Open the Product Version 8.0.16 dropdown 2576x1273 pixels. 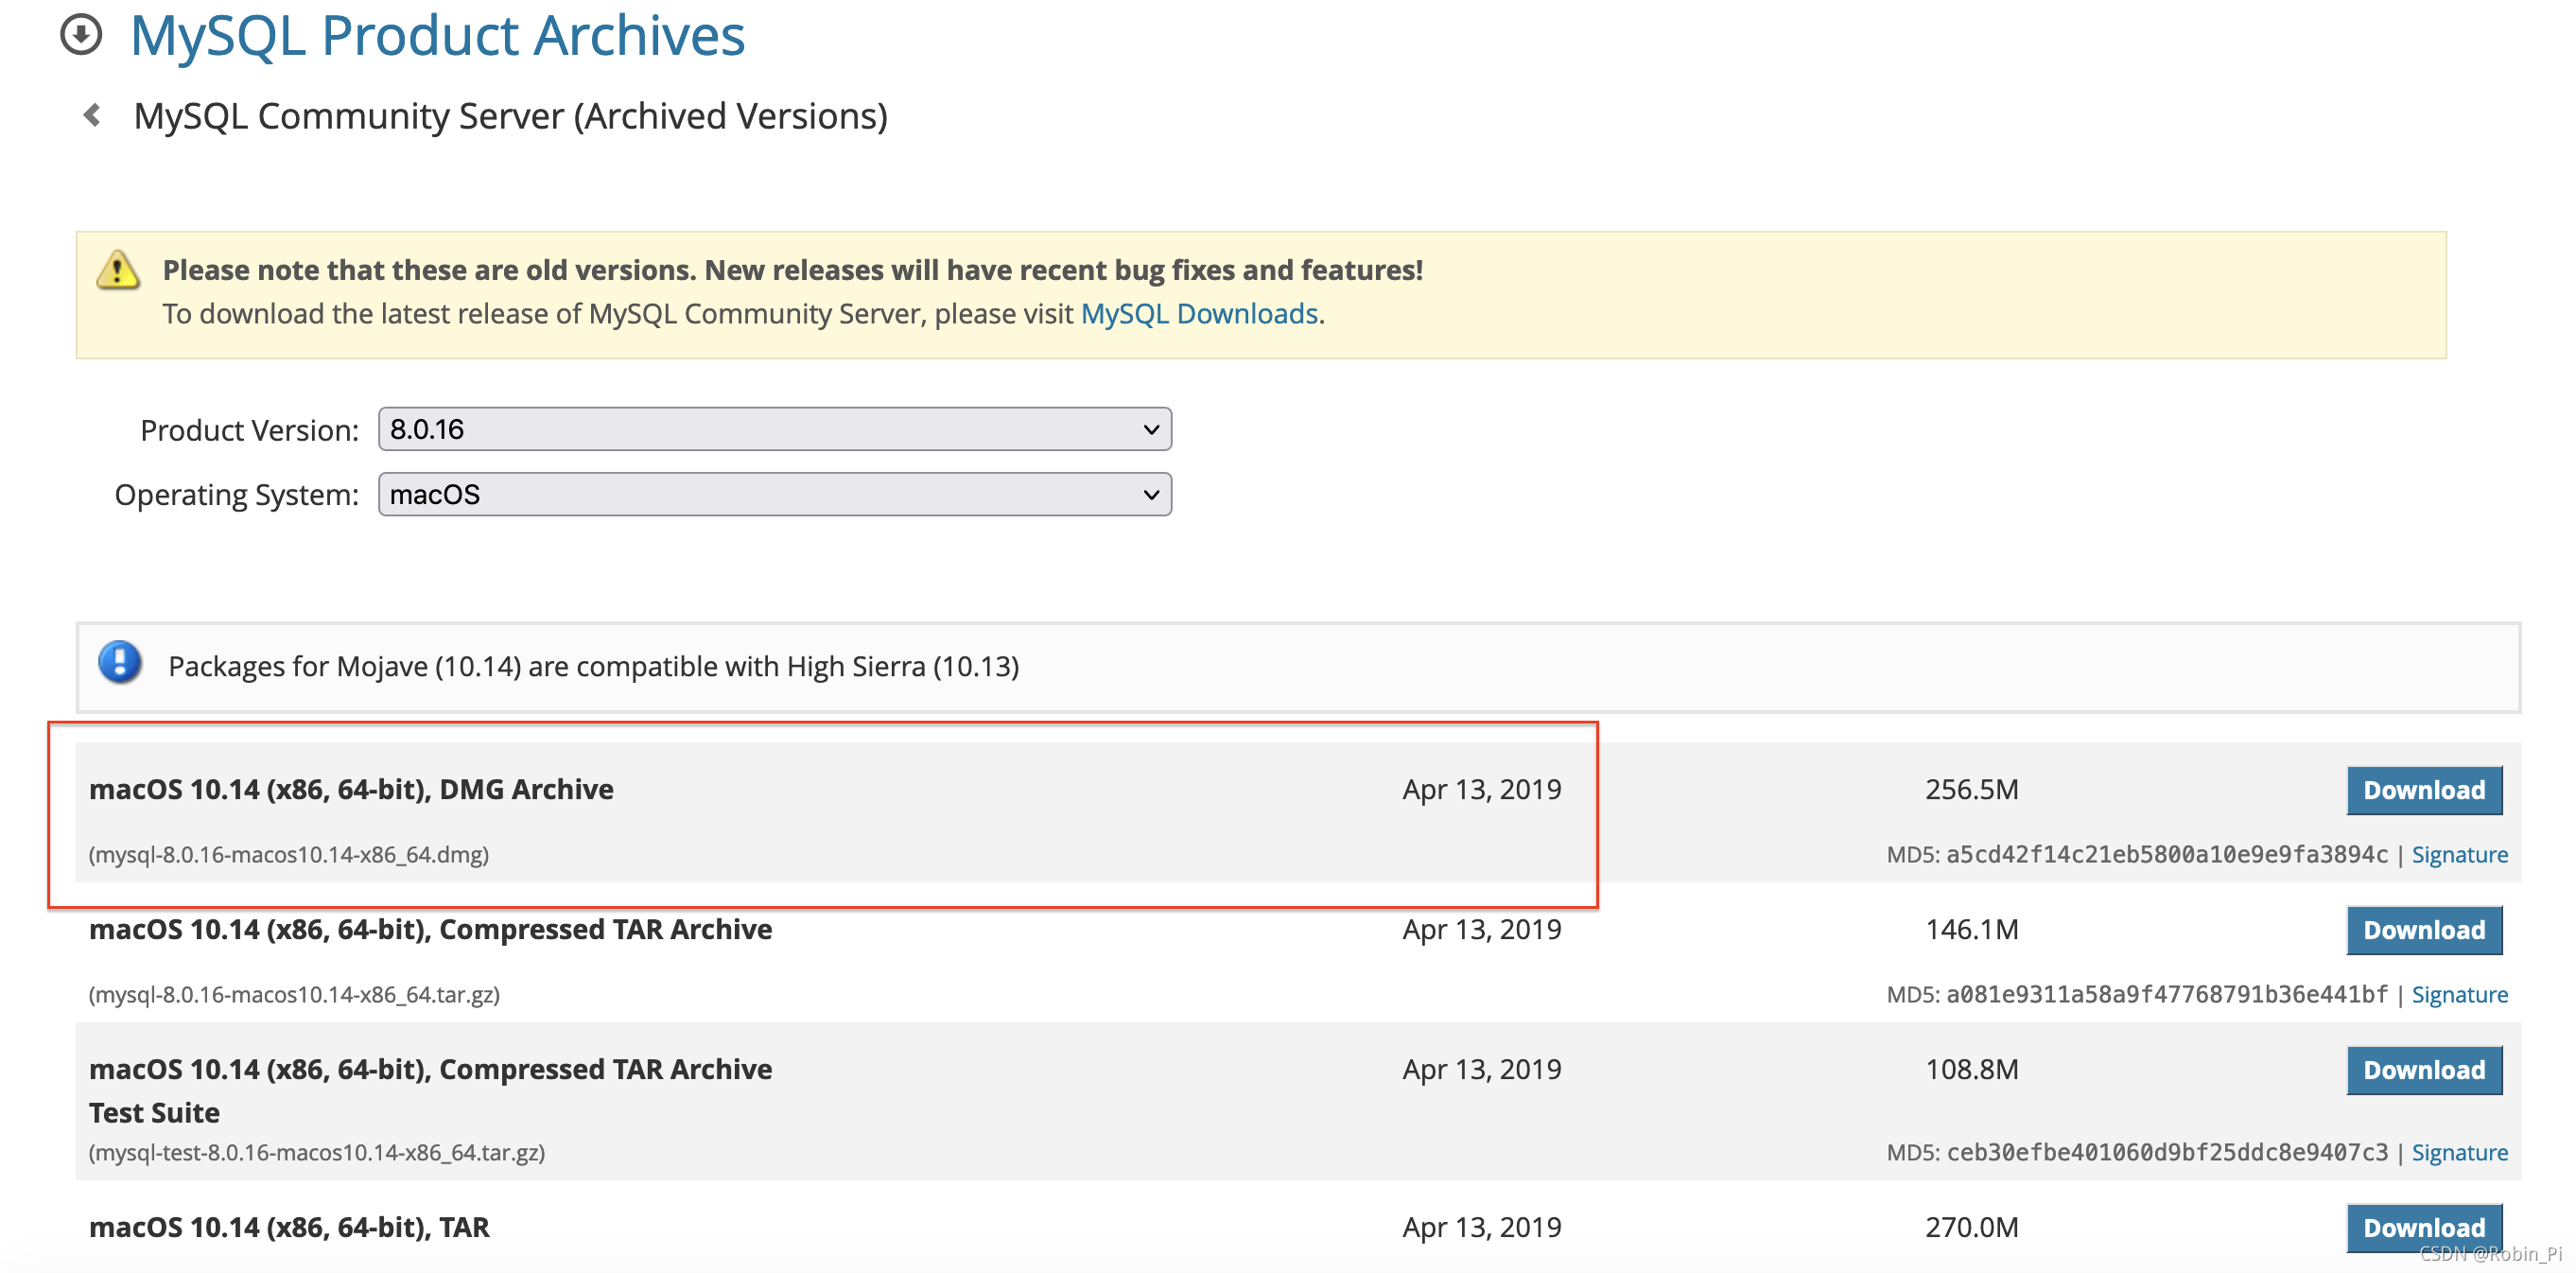tap(774, 429)
